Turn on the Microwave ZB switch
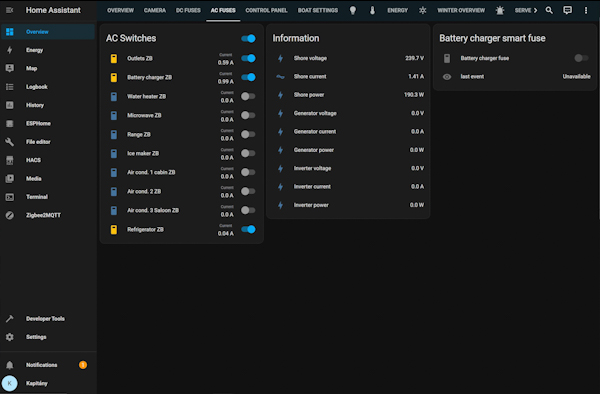The height and width of the screenshot is (394, 600). pyautogui.click(x=248, y=115)
